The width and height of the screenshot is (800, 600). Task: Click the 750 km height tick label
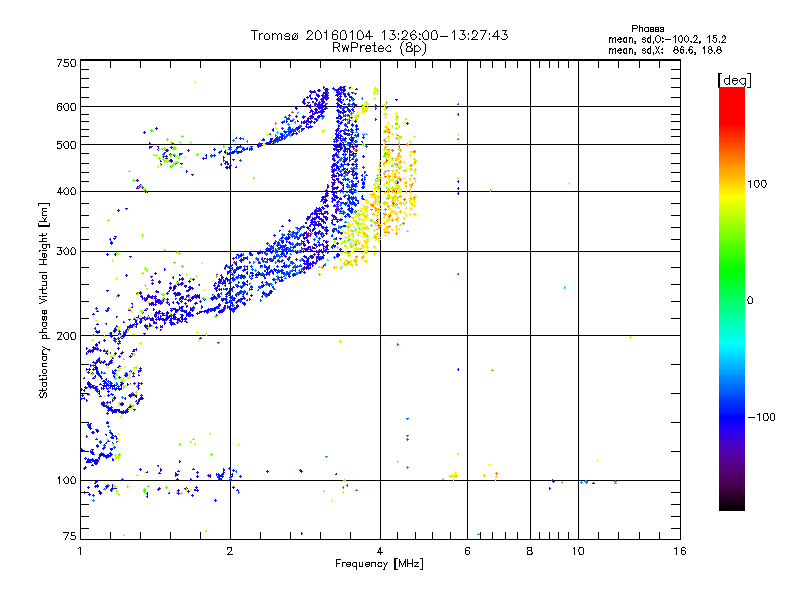[x=66, y=63]
